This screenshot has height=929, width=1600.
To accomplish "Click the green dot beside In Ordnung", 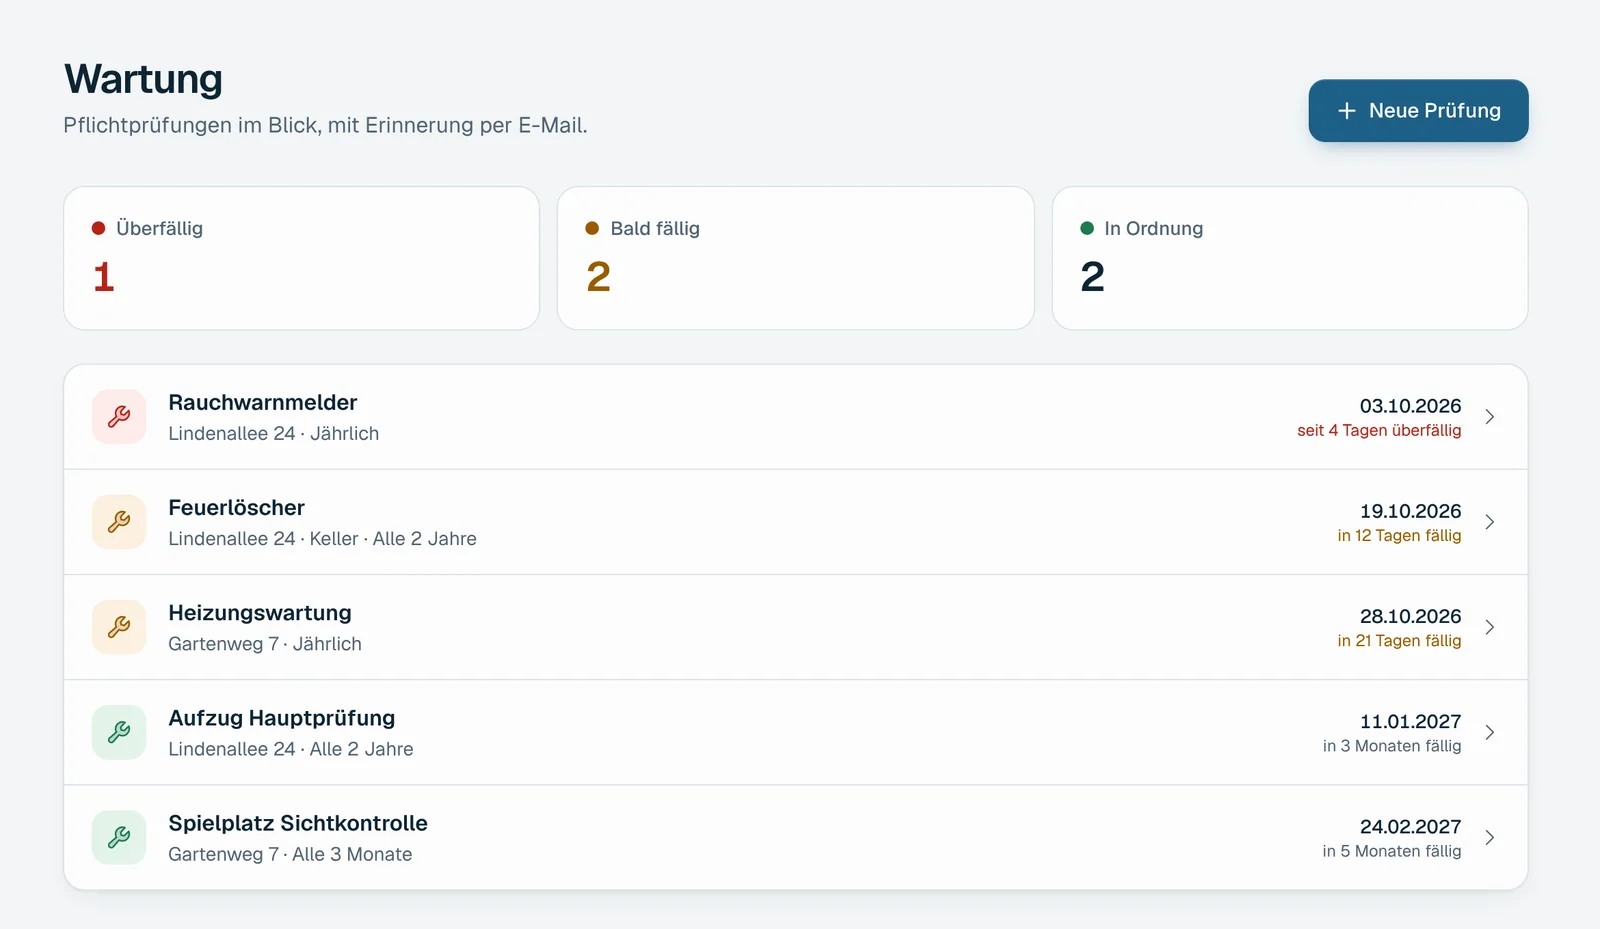I will (1087, 228).
